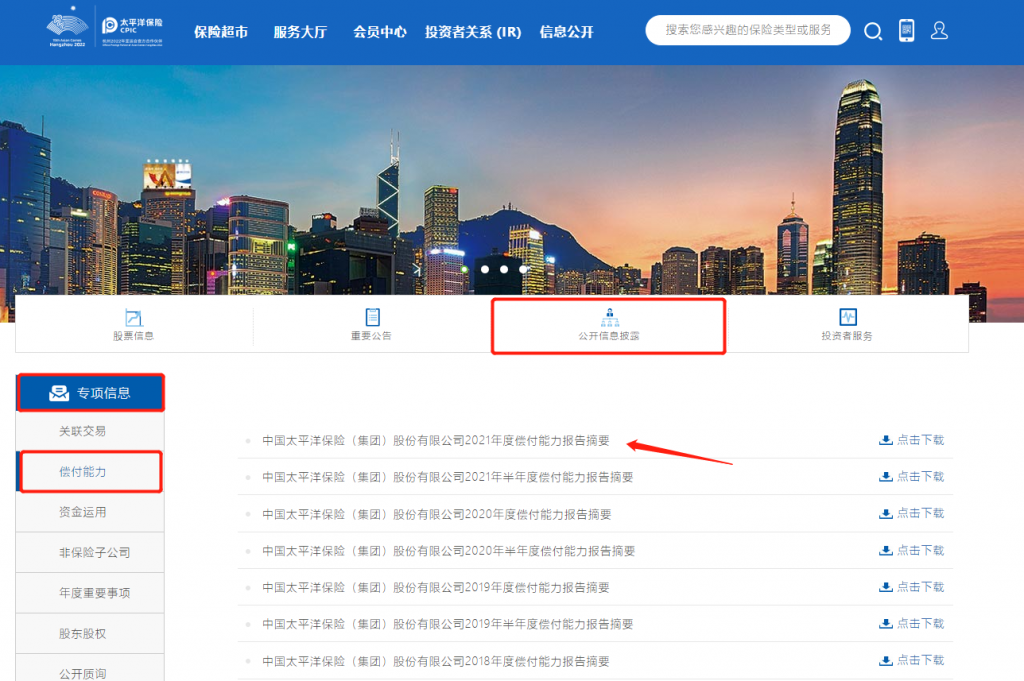Viewport: 1024px width, 681px height.
Task: Click the search magnifier icon
Action: tap(873, 31)
